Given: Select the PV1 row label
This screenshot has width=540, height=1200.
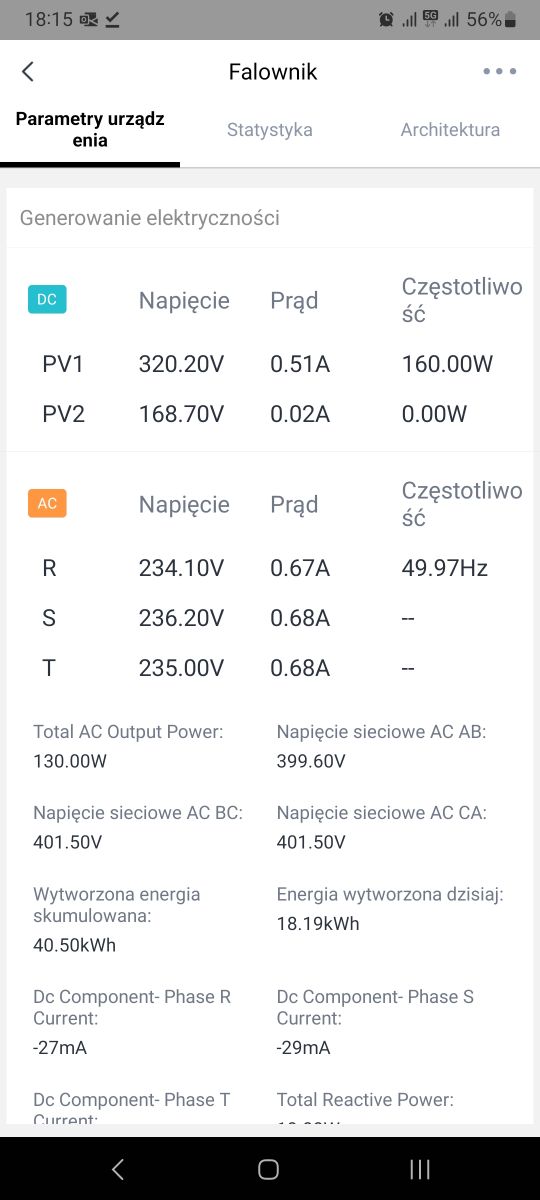Looking at the screenshot, I should point(63,364).
